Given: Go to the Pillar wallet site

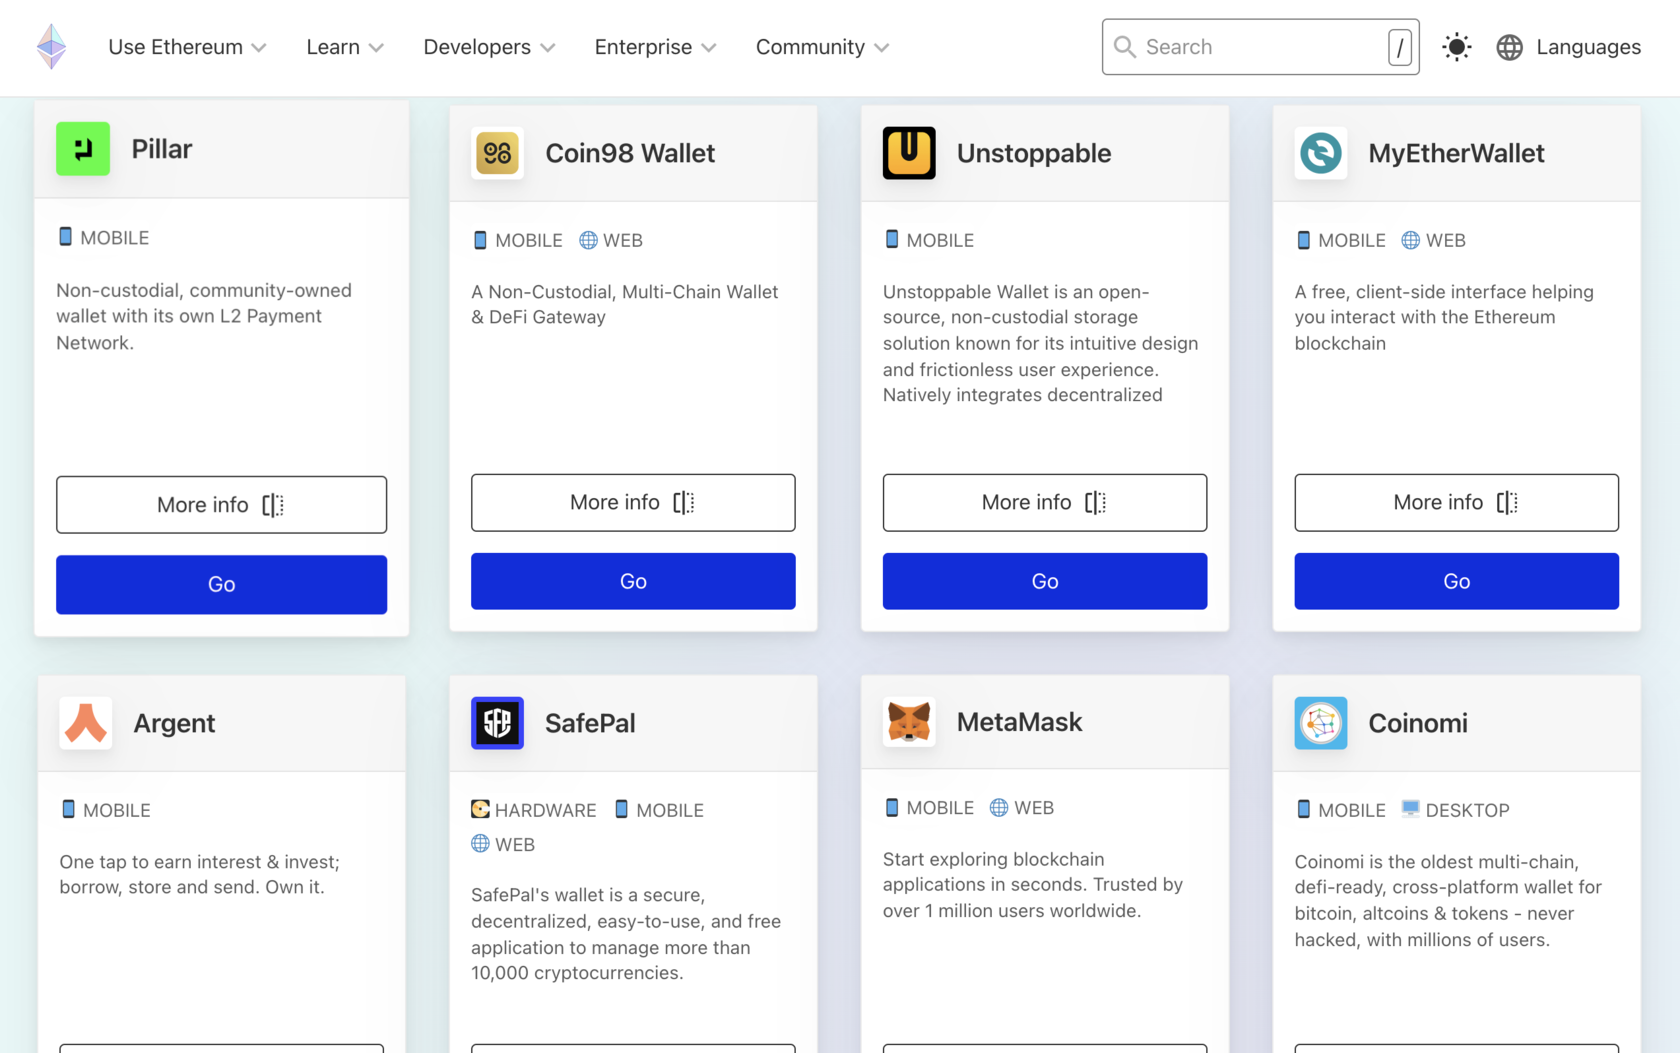Looking at the screenshot, I should [221, 584].
